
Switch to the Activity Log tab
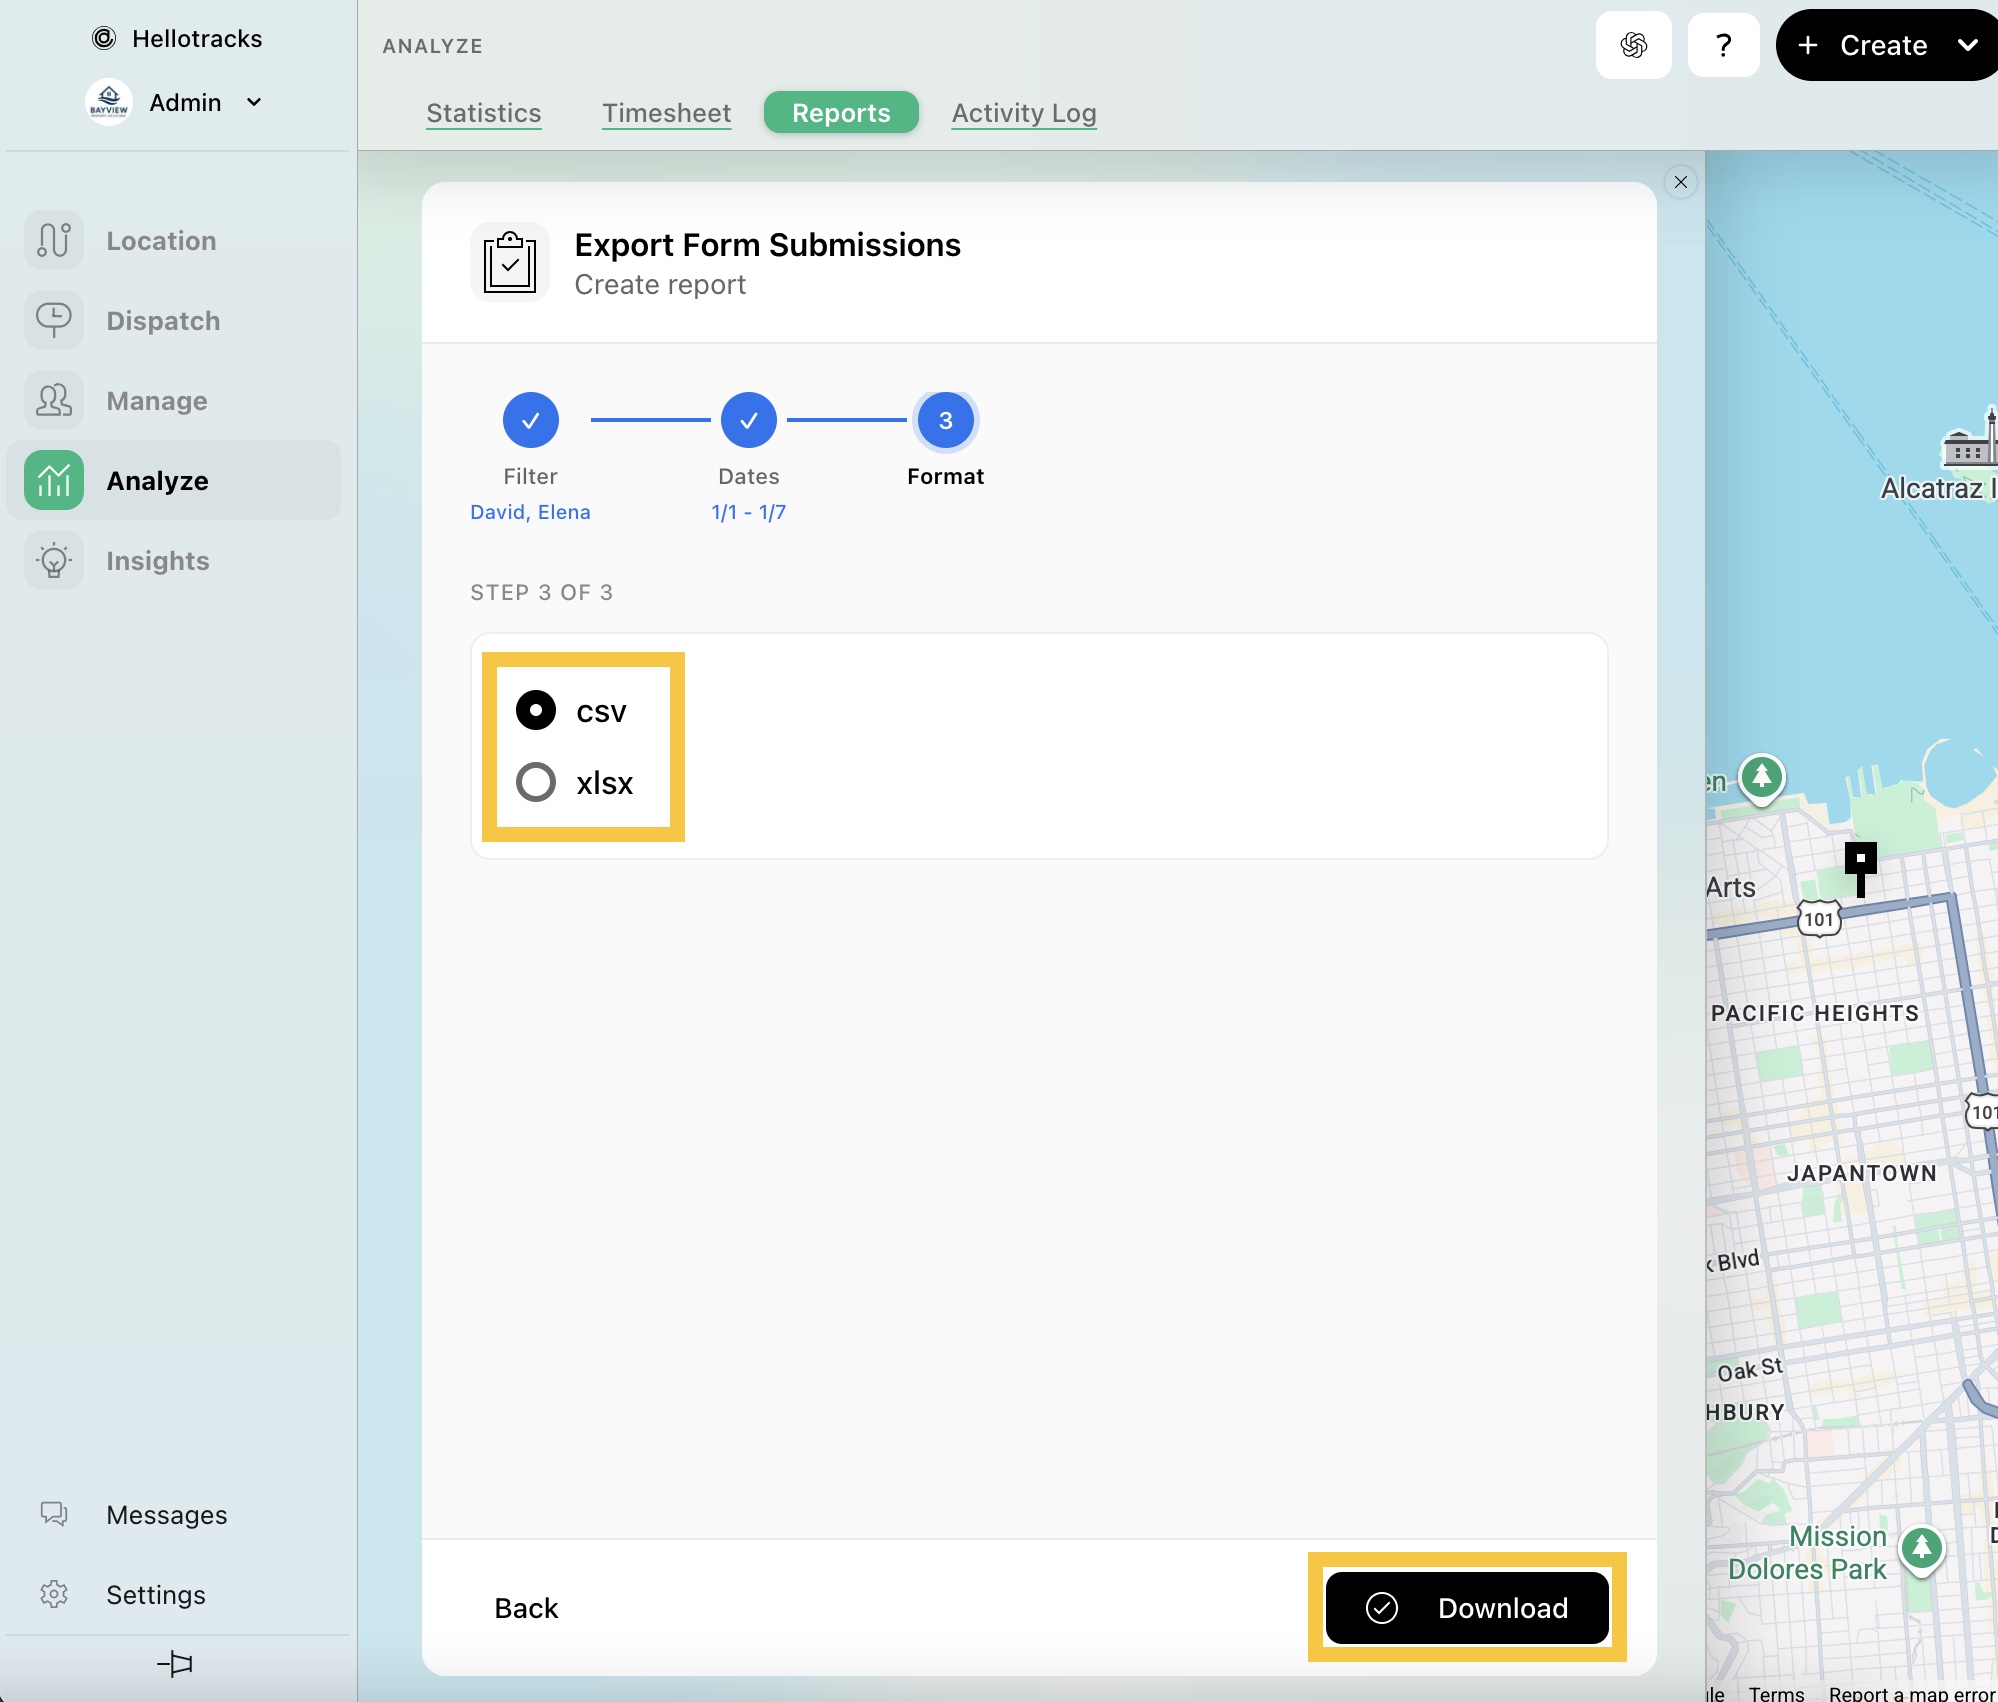pos(1023,113)
